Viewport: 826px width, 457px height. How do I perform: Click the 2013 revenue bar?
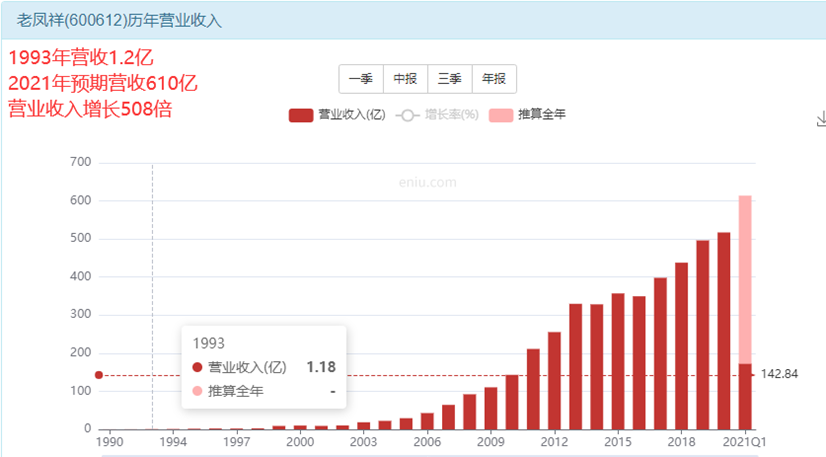pos(575,366)
